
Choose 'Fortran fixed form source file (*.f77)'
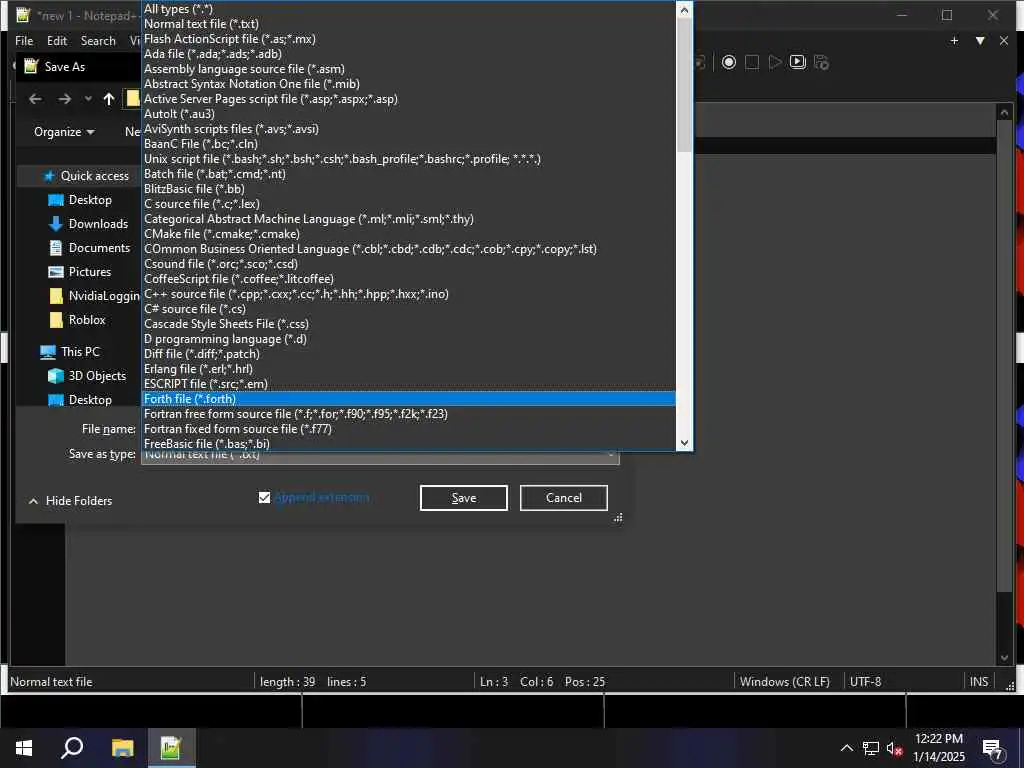tap(409, 429)
